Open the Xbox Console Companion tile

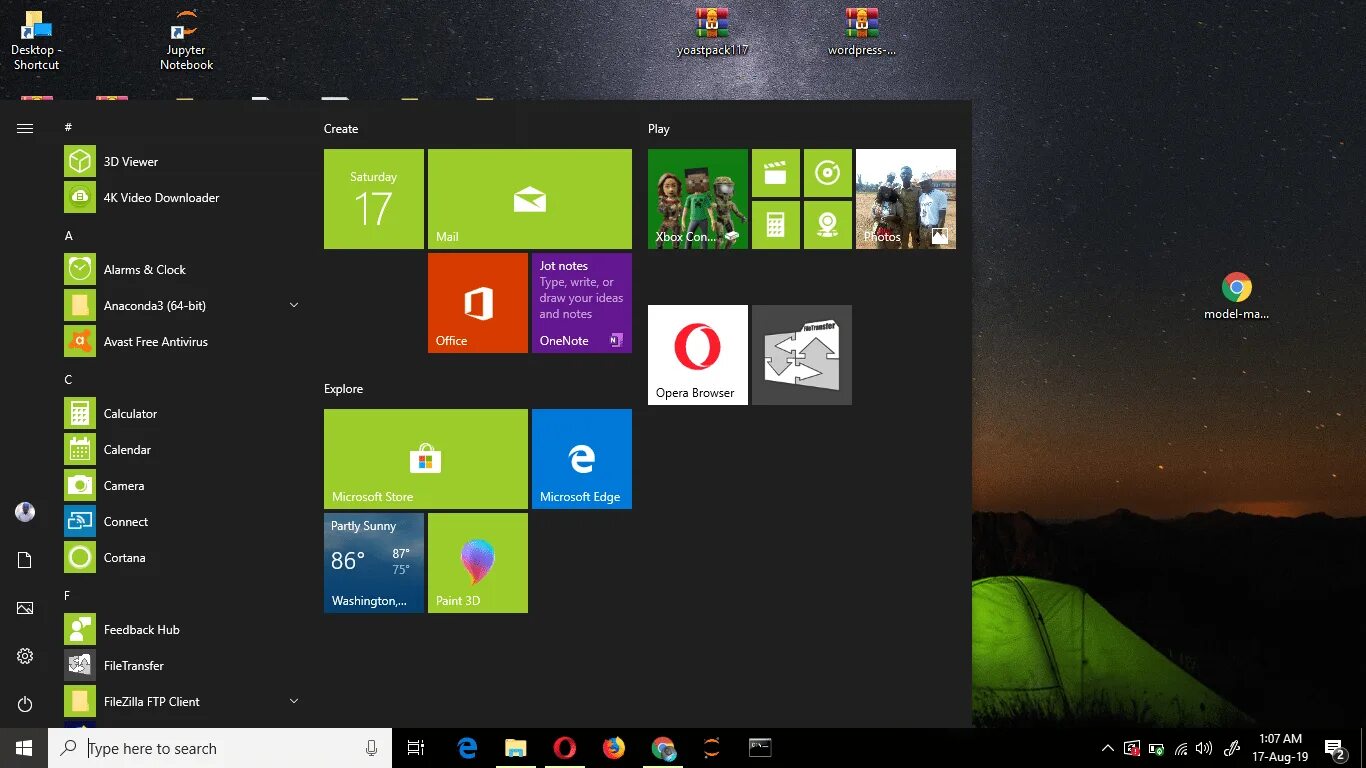pyautogui.click(x=698, y=199)
